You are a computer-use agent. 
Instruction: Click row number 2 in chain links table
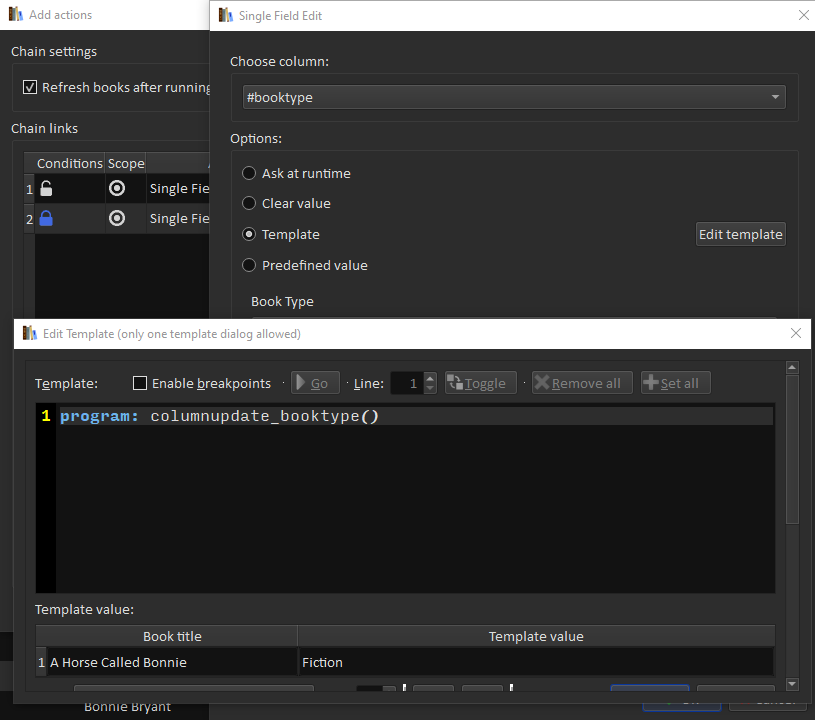pos(30,219)
